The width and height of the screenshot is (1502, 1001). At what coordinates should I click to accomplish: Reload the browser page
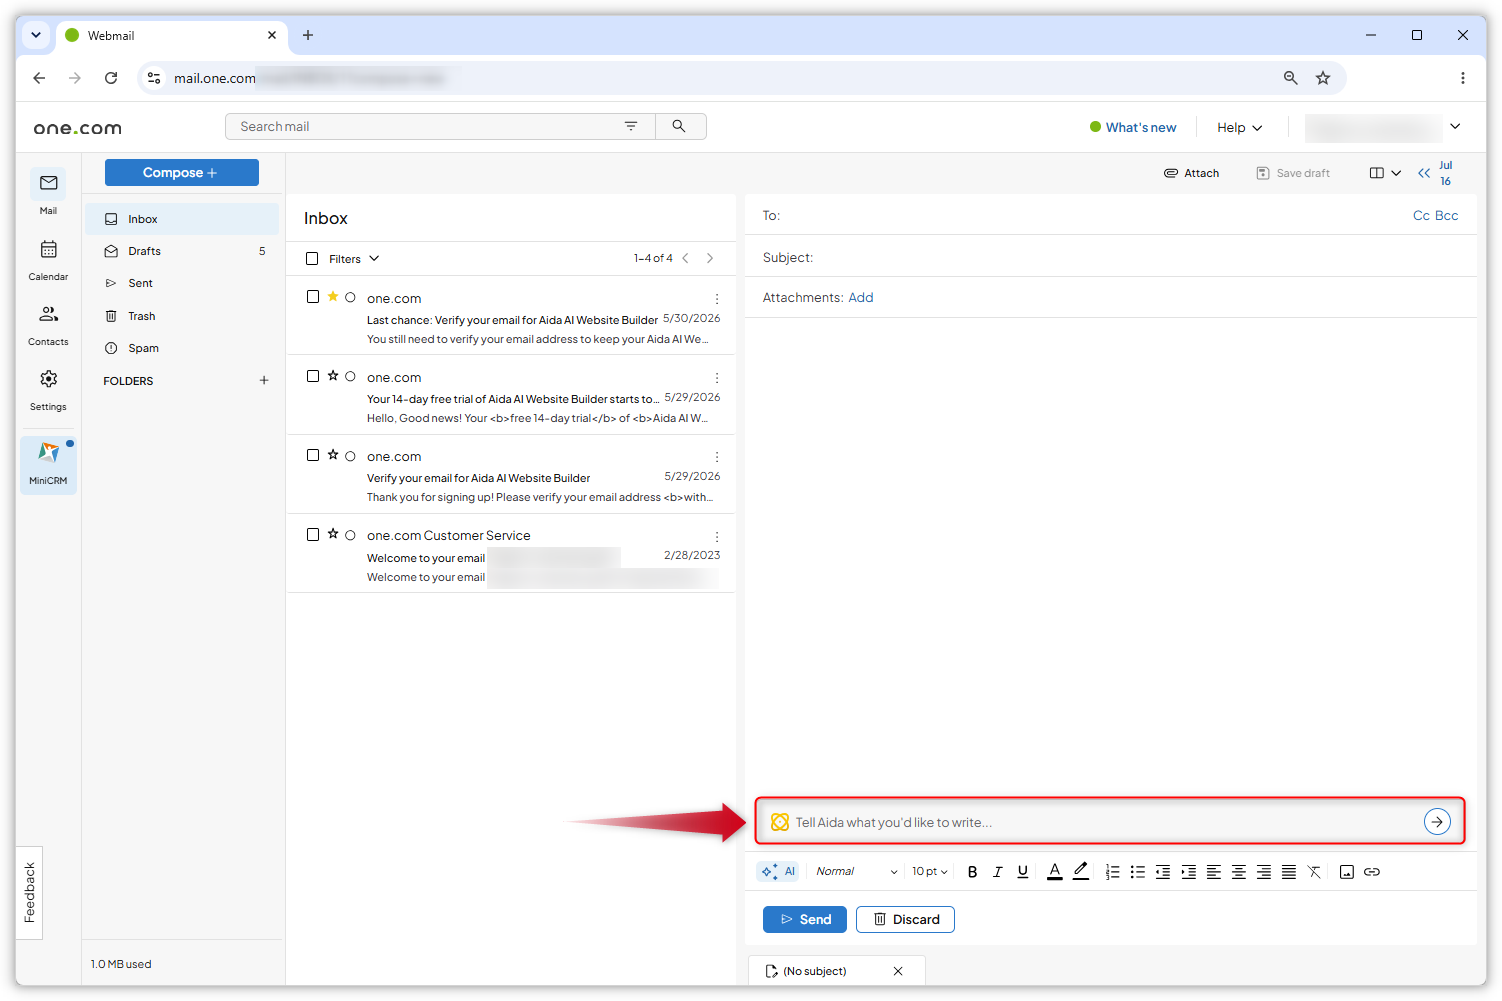click(x=111, y=78)
